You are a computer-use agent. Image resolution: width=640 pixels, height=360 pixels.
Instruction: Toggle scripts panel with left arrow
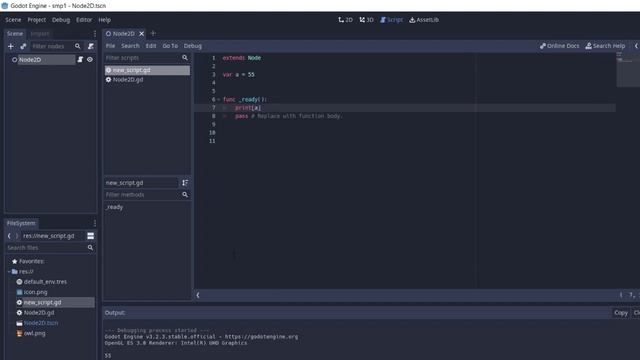[198, 295]
